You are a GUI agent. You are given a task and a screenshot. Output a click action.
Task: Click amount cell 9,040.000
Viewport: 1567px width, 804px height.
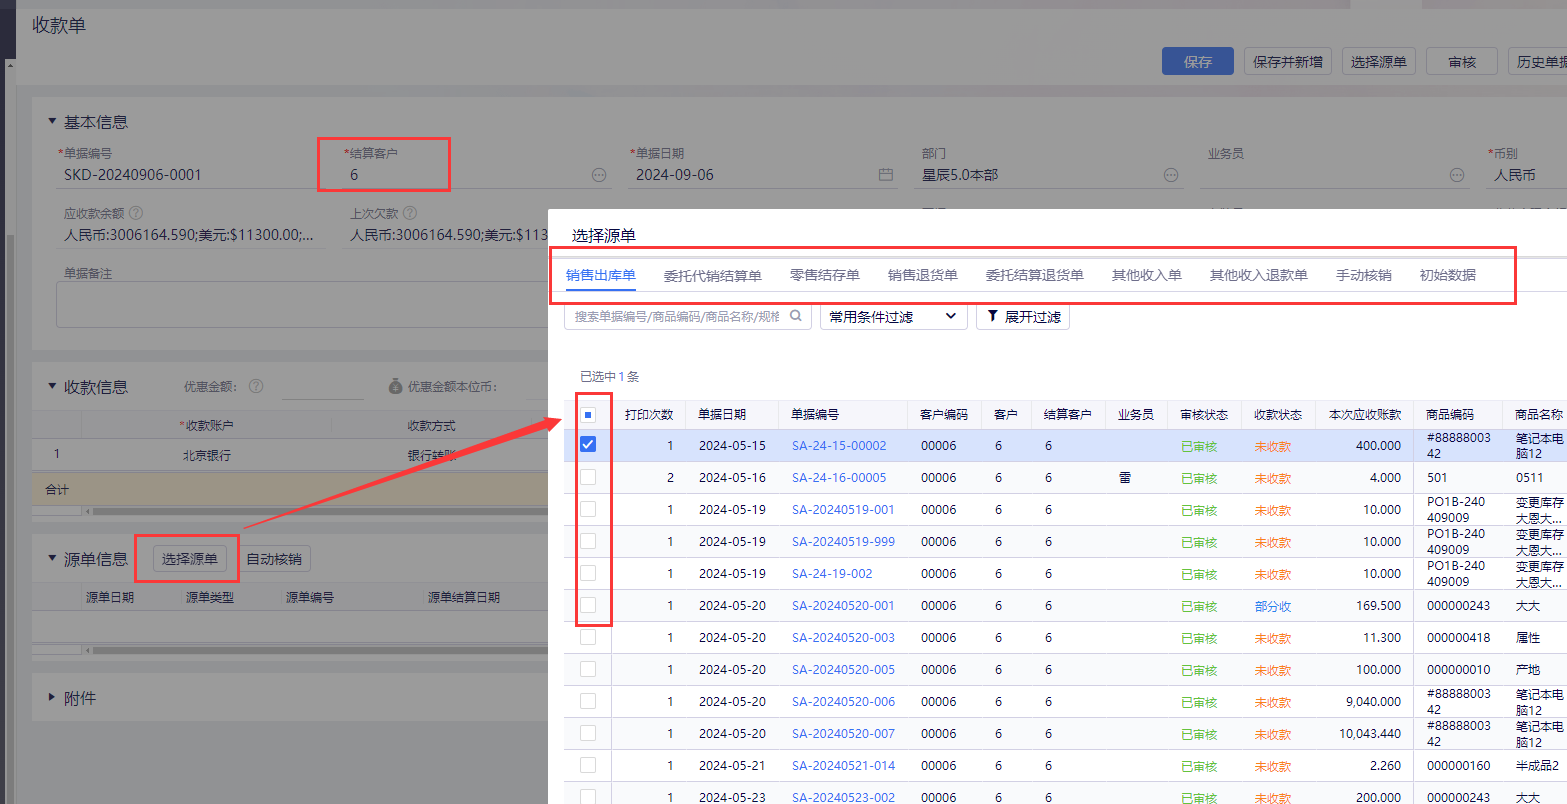click(x=1373, y=702)
